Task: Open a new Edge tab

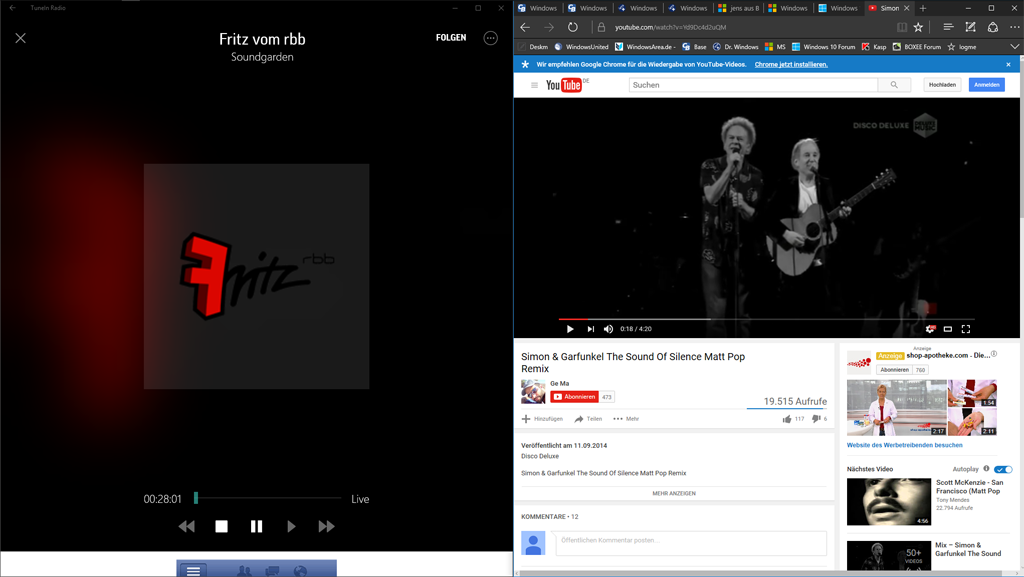Action: [923, 8]
